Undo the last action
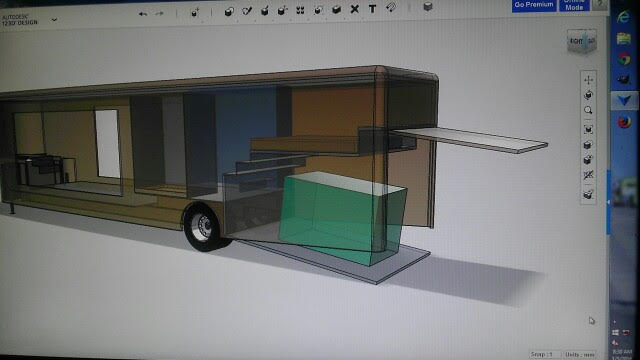 tap(142, 14)
